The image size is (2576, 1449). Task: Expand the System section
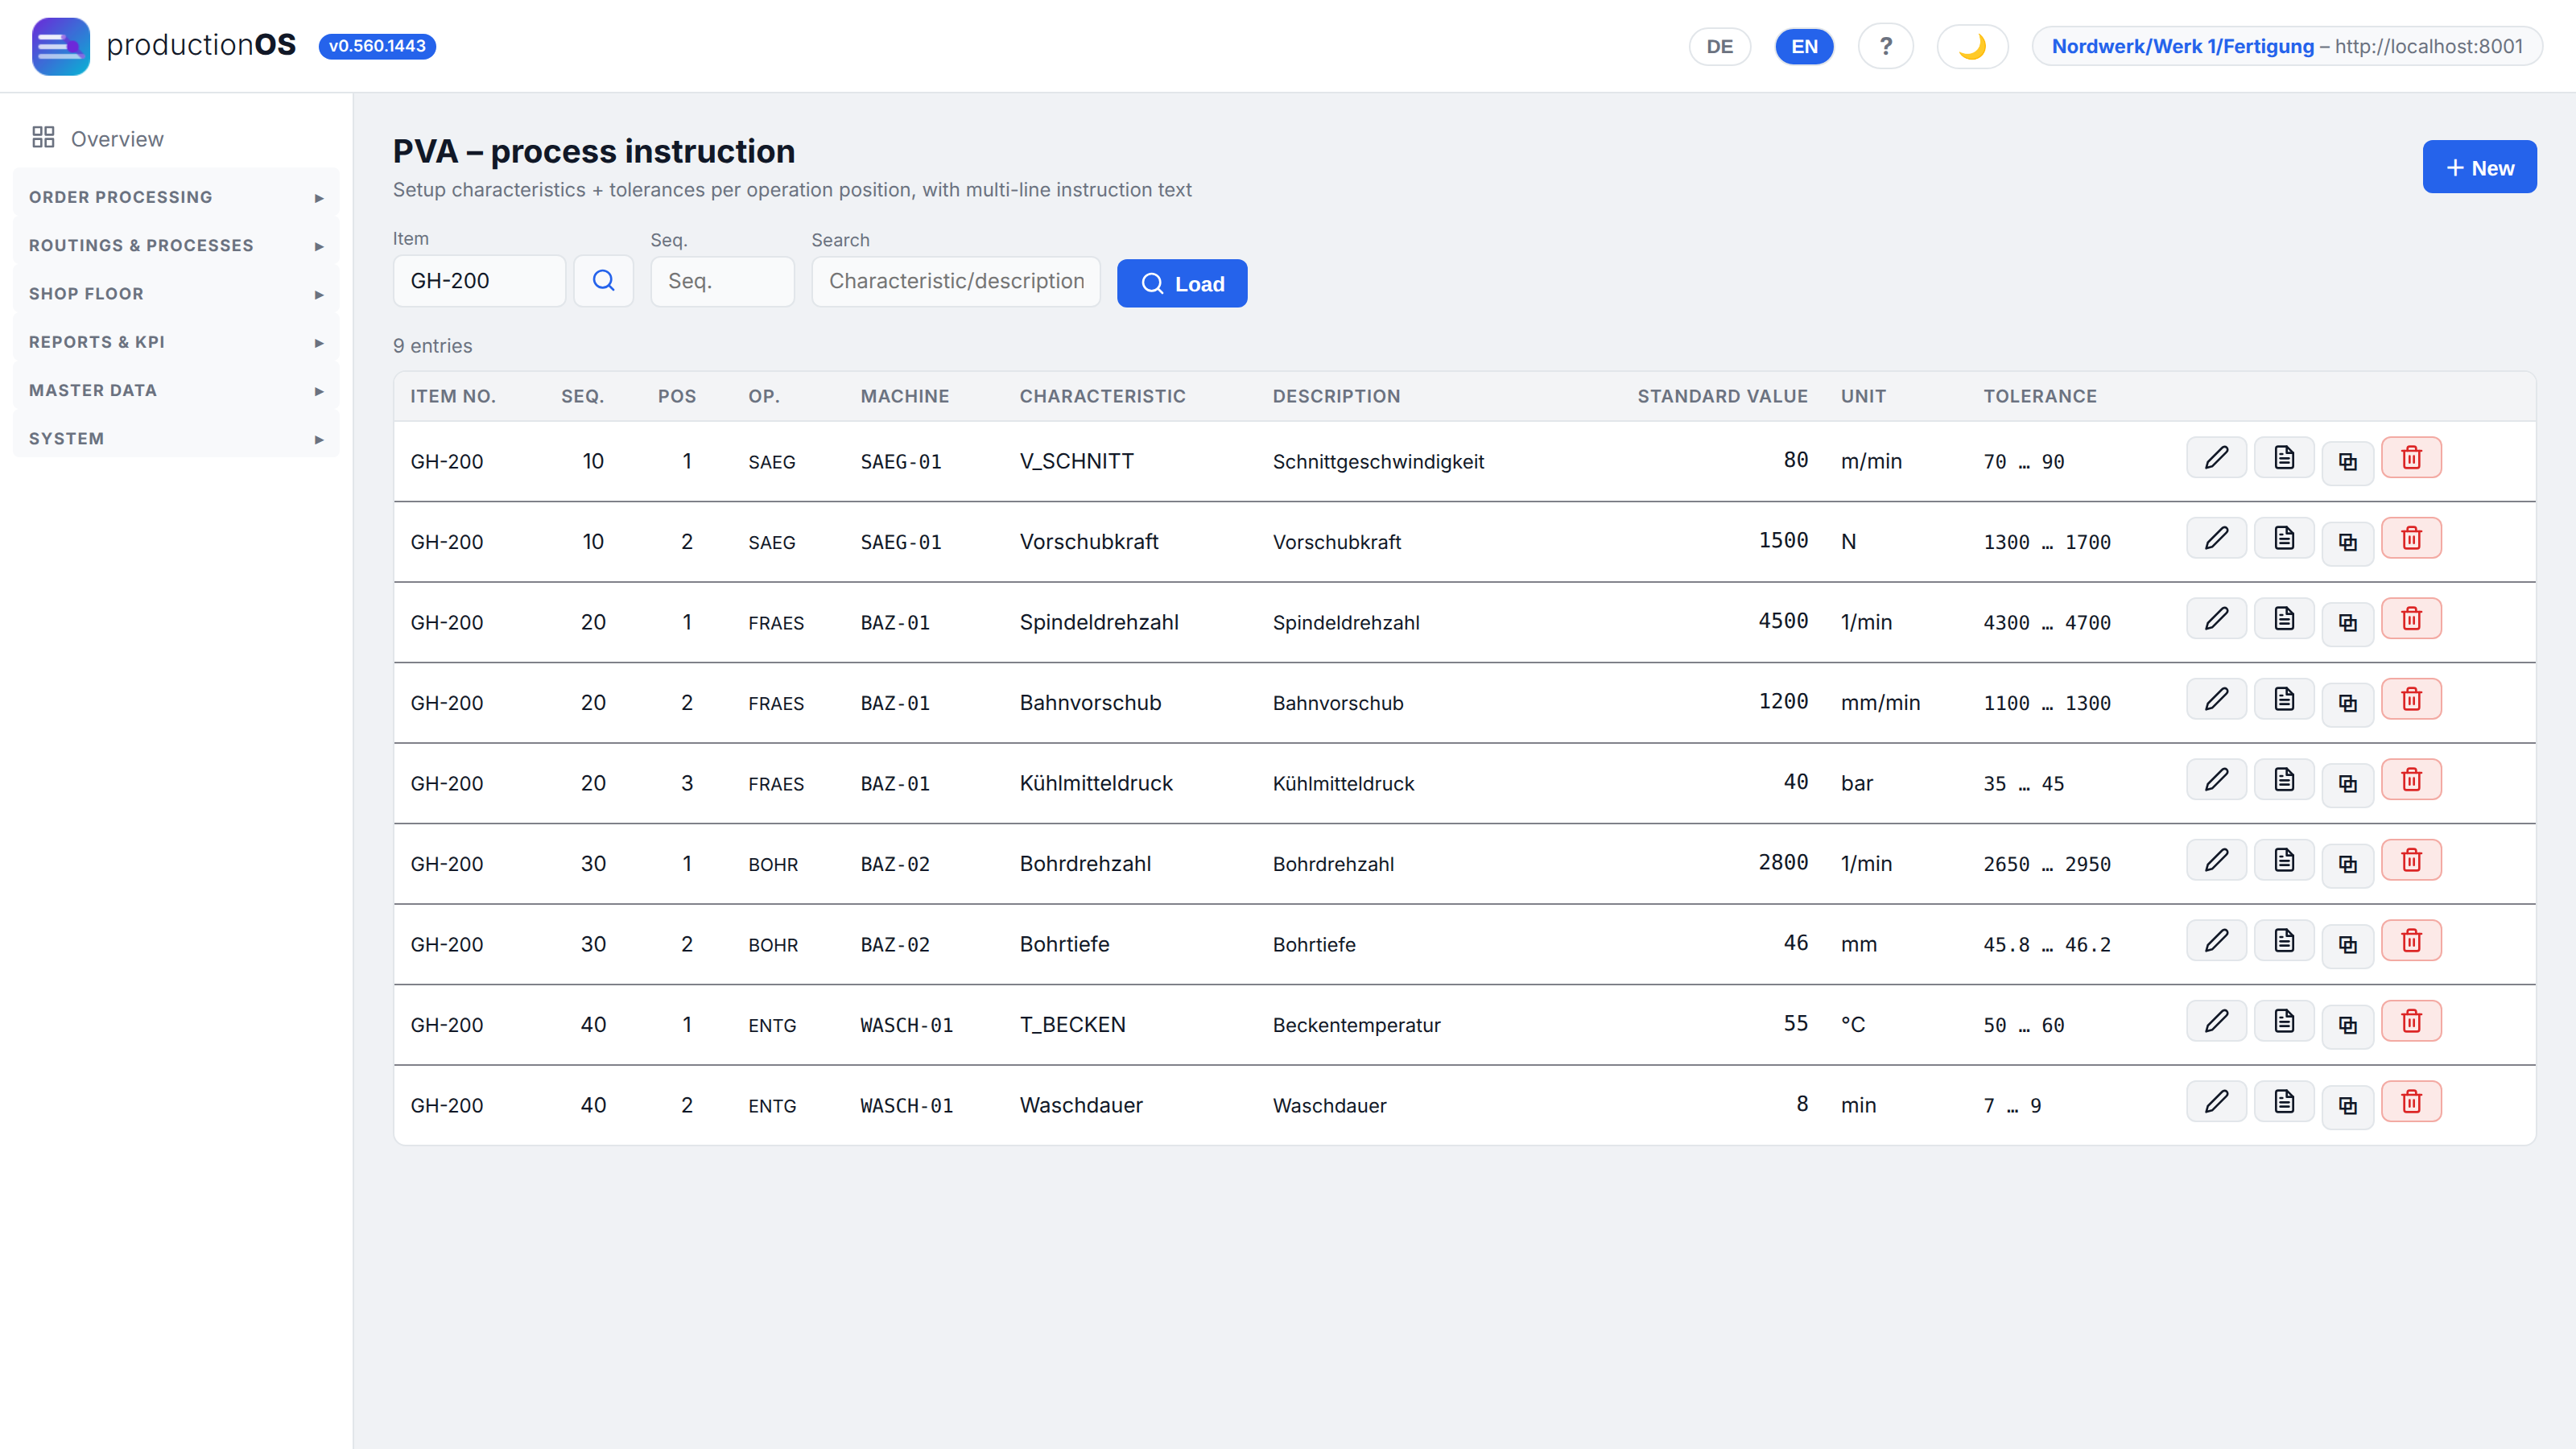pos(176,439)
